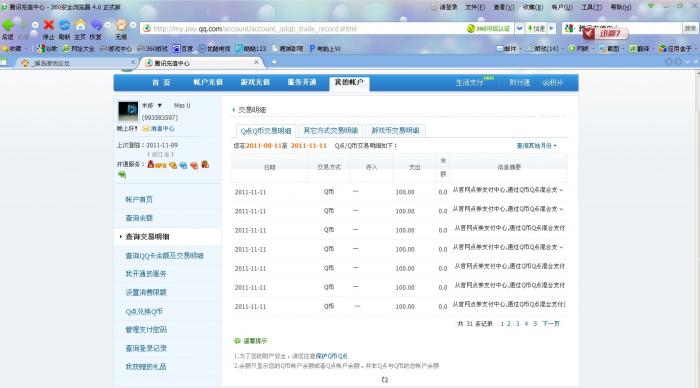
Task: Click 查询QQ卡余额及交易明细 in the sidebar
Action: coord(164,255)
